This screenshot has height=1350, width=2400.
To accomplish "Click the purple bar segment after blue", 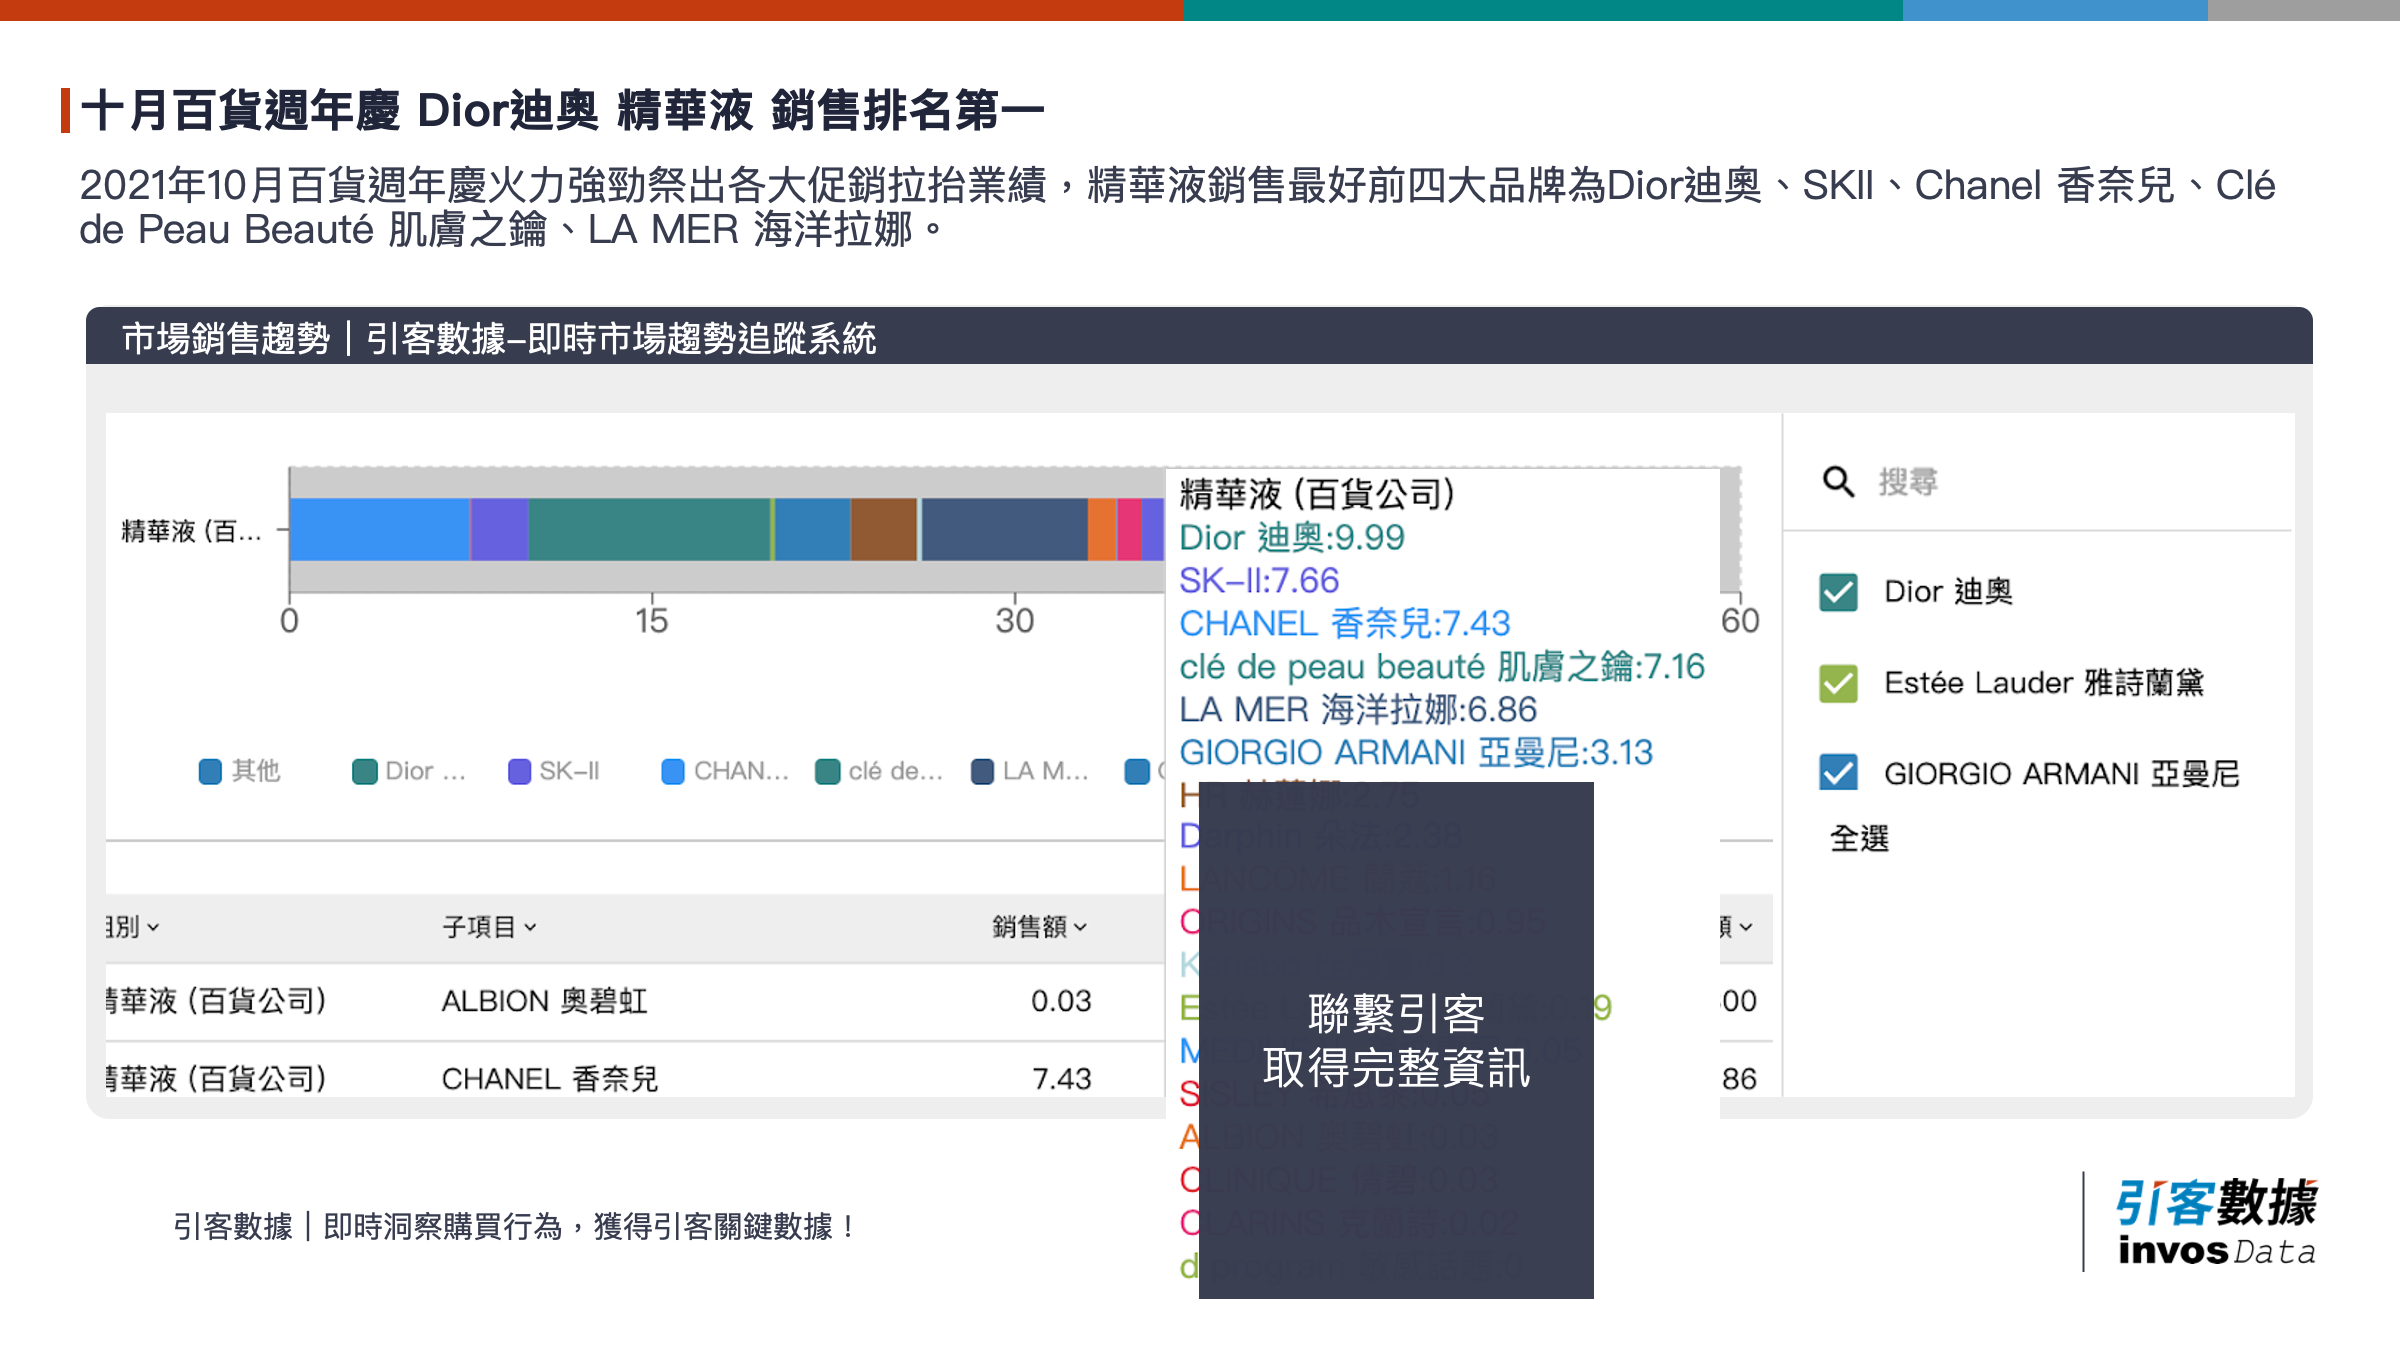I will (499, 529).
